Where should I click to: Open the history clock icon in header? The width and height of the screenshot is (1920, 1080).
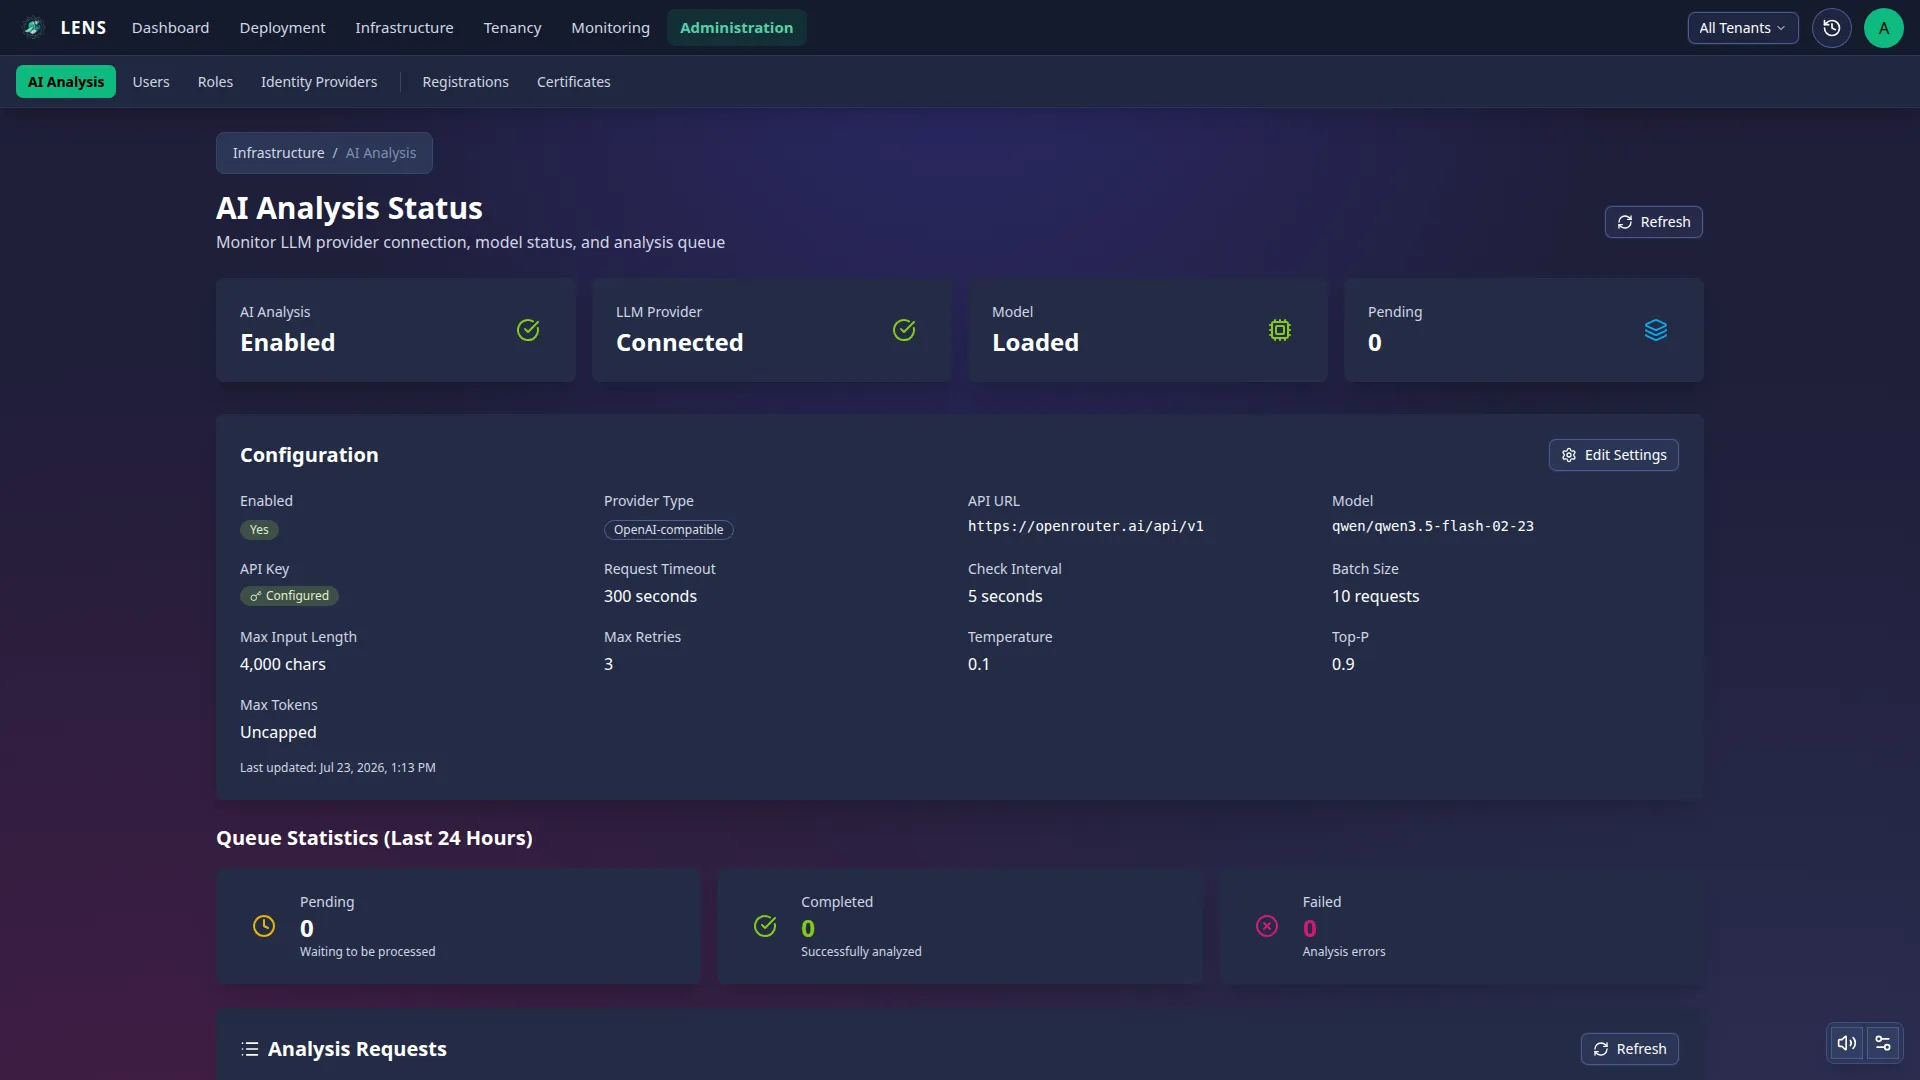coord(1831,28)
